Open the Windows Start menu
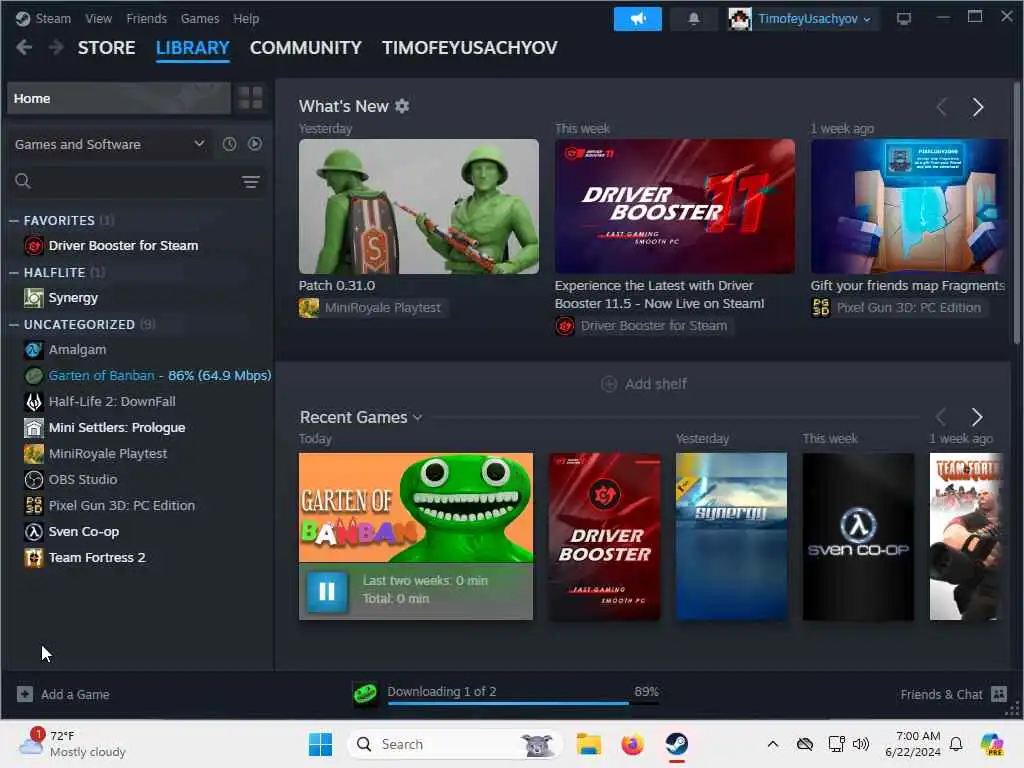Viewport: 1024px width, 768px height. pos(320,744)
